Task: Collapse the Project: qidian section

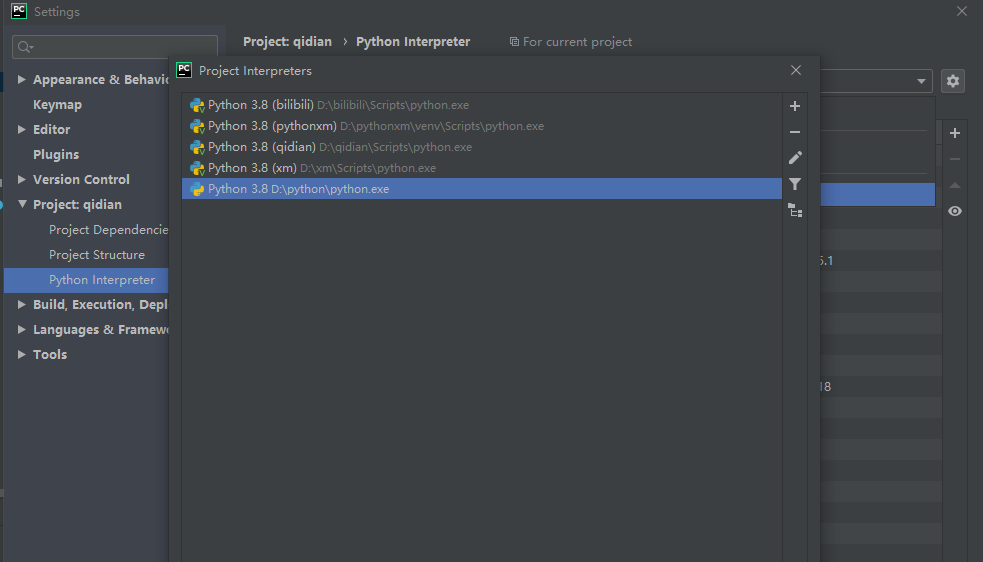Action: (23, 204)
